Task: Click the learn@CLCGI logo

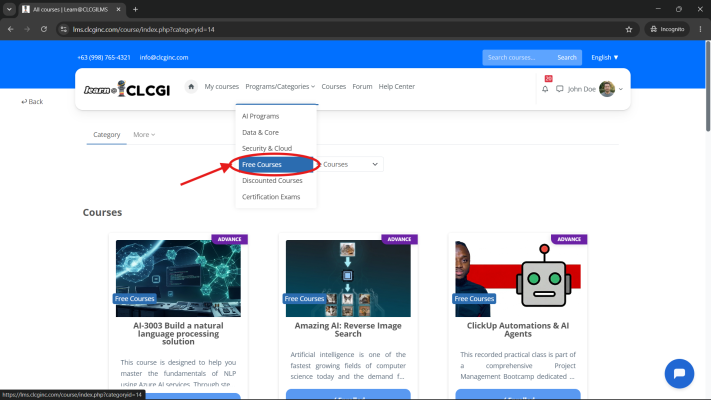Action: tap(127, 89)
